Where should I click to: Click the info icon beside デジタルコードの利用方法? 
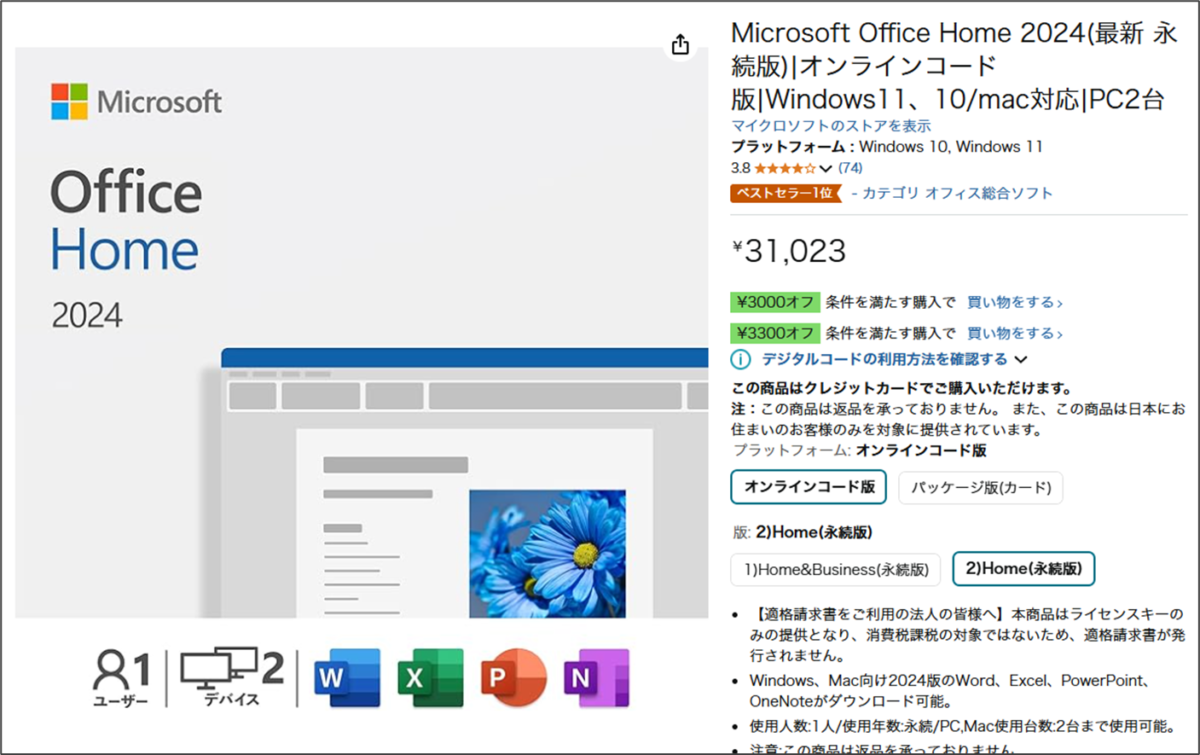point(739,359)
